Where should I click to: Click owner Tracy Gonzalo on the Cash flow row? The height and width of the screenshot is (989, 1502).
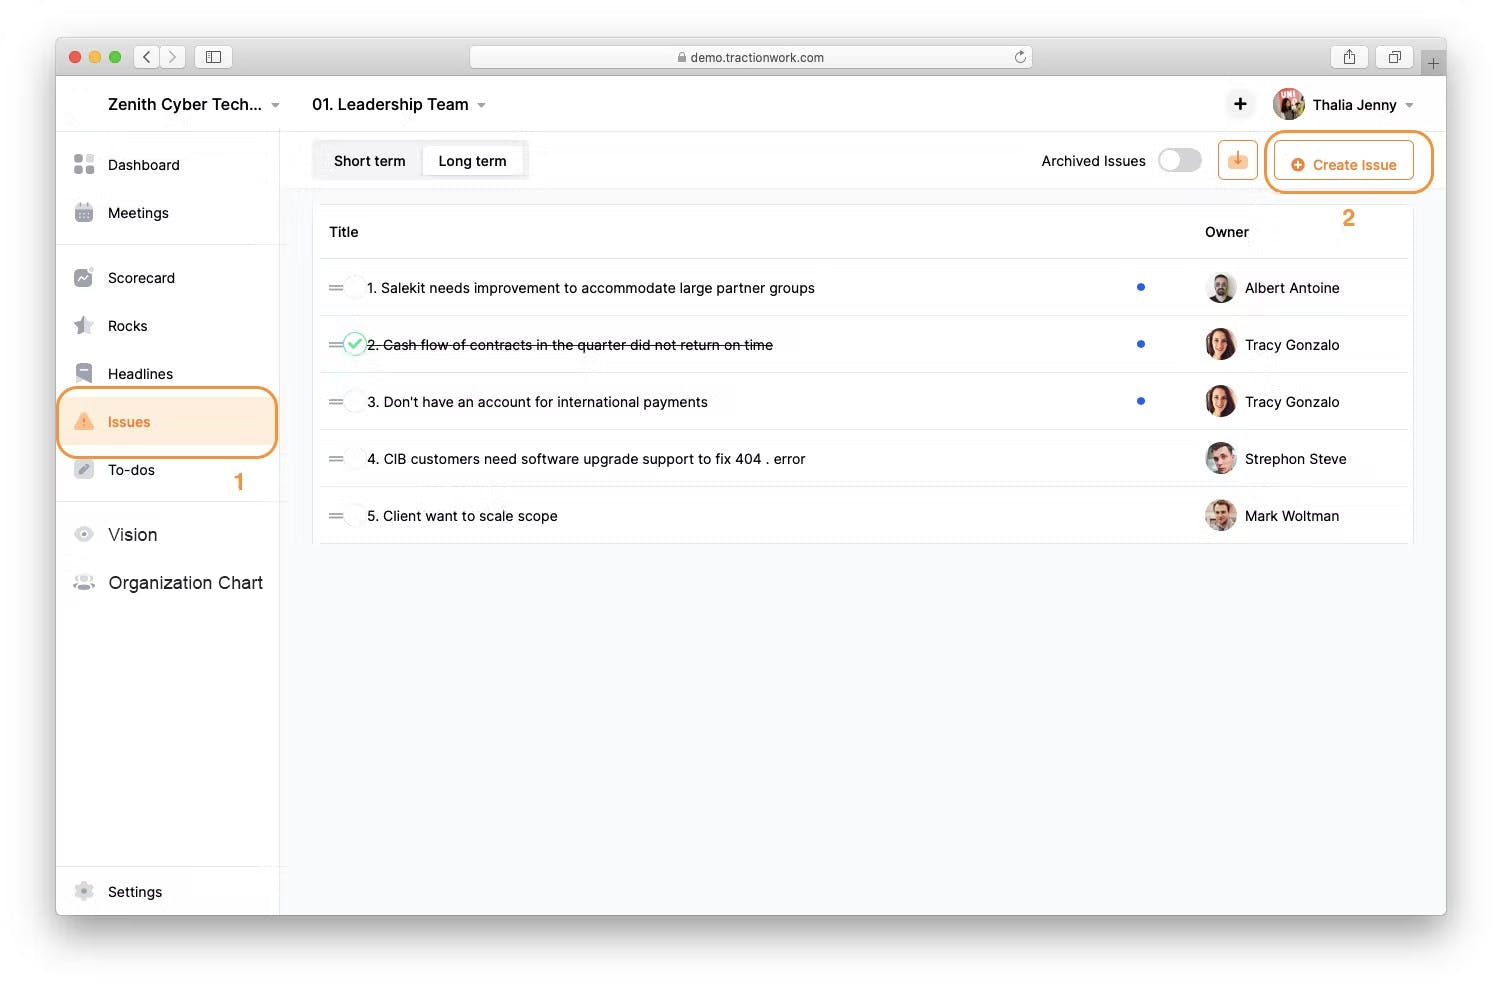point(1292,345)
